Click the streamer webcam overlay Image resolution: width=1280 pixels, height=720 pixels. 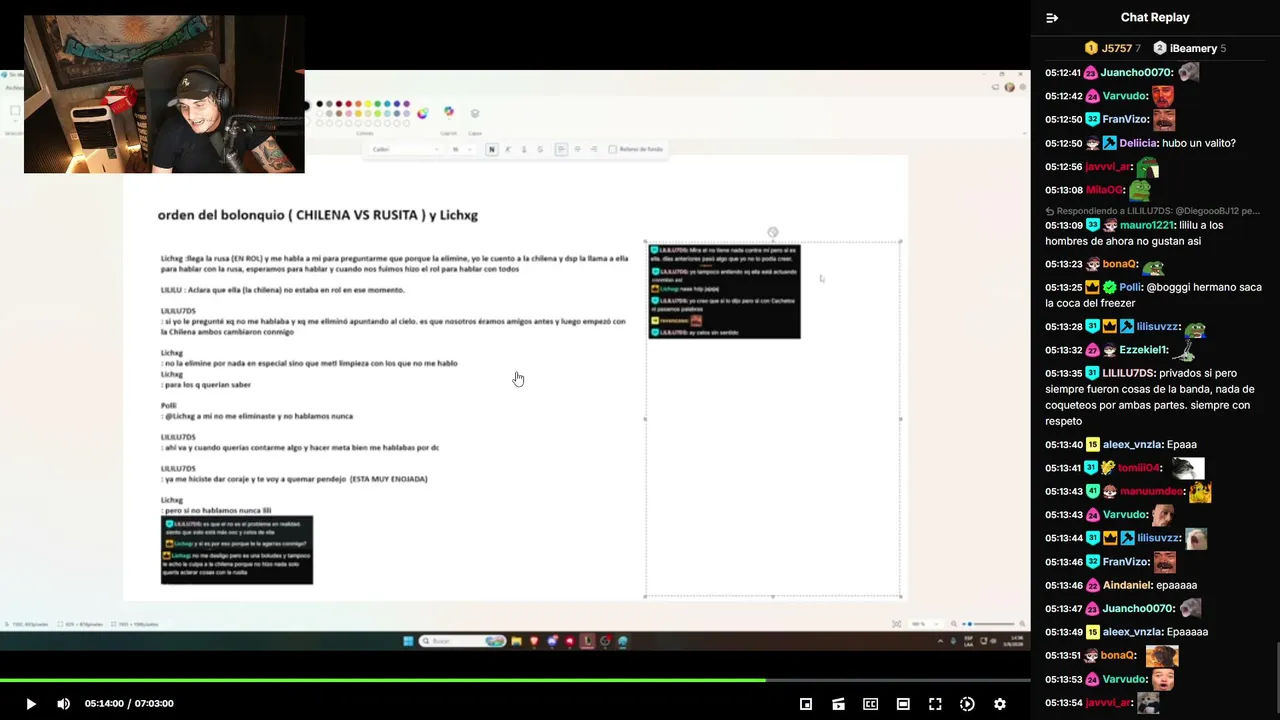[x=164, y=94]
